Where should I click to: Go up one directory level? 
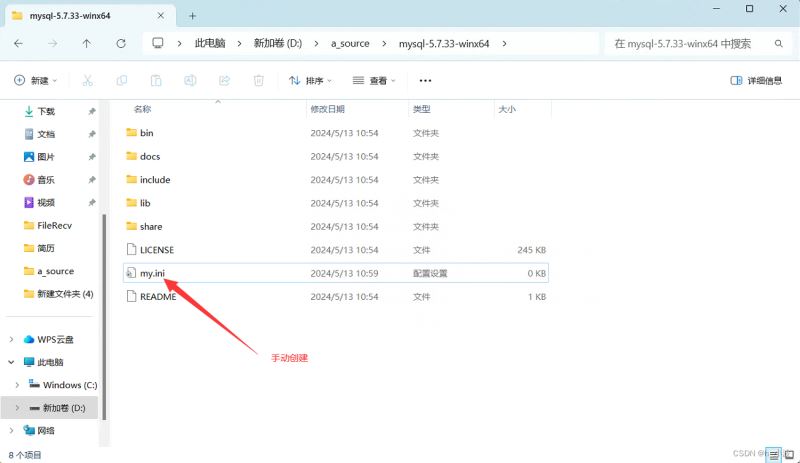pos(87,44)
